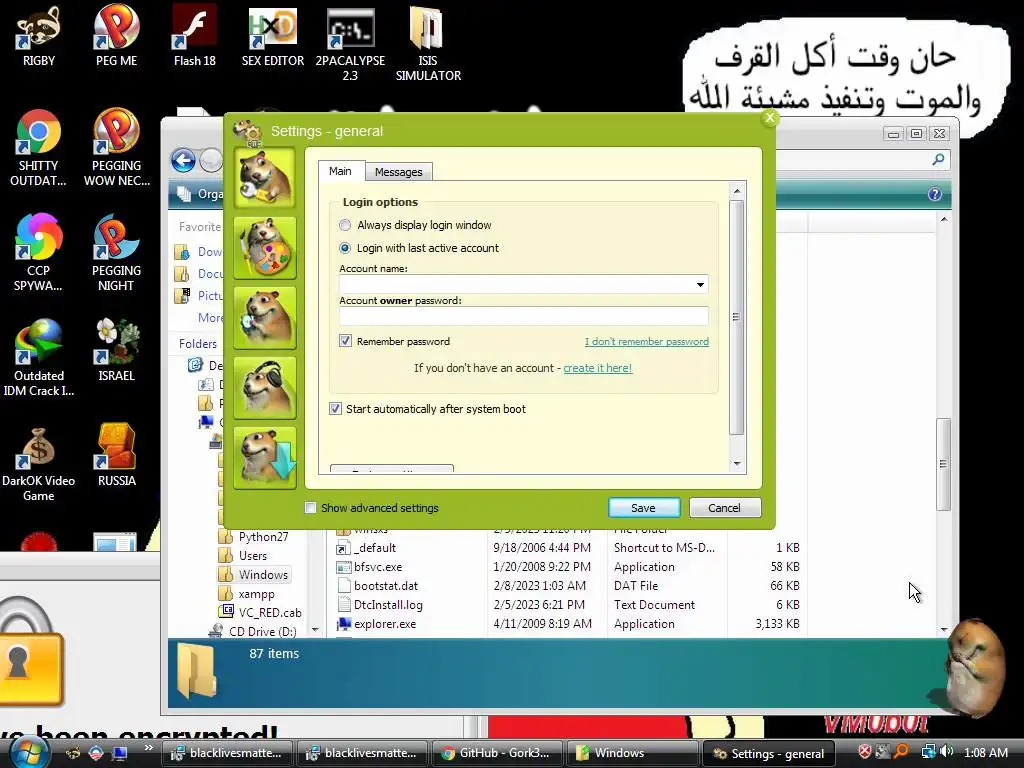Image resolution: width=1024 pixels, height=768 pixels.
Task: Open the GitHub - Gork3... taskbar item
Action: [496, 753]
